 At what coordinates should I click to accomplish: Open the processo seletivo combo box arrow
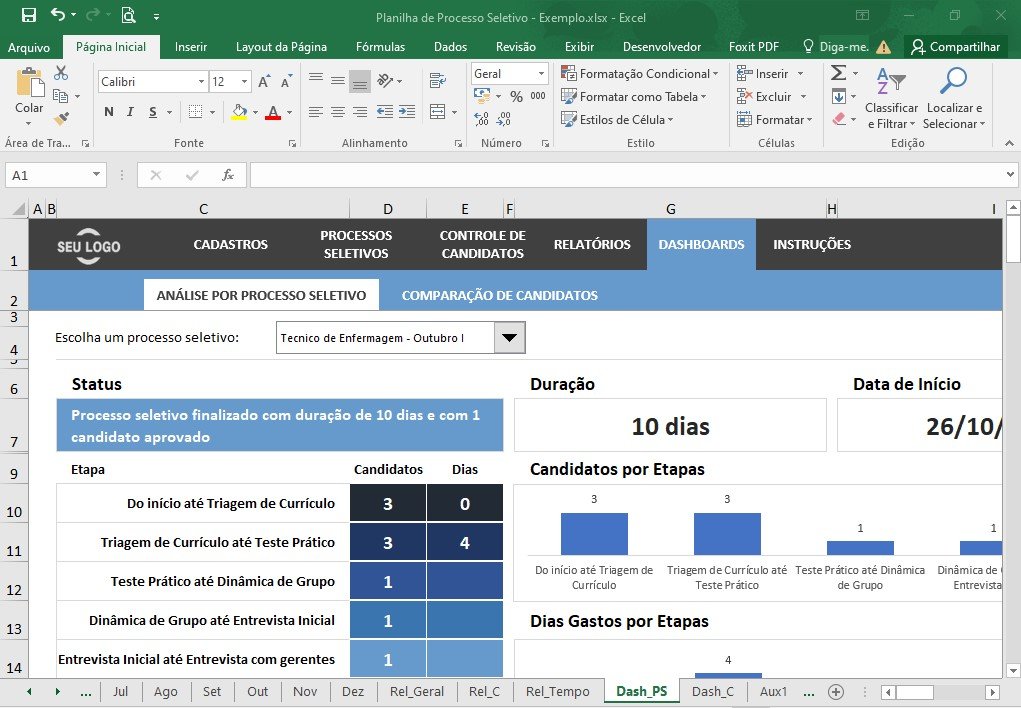(509, 337)
